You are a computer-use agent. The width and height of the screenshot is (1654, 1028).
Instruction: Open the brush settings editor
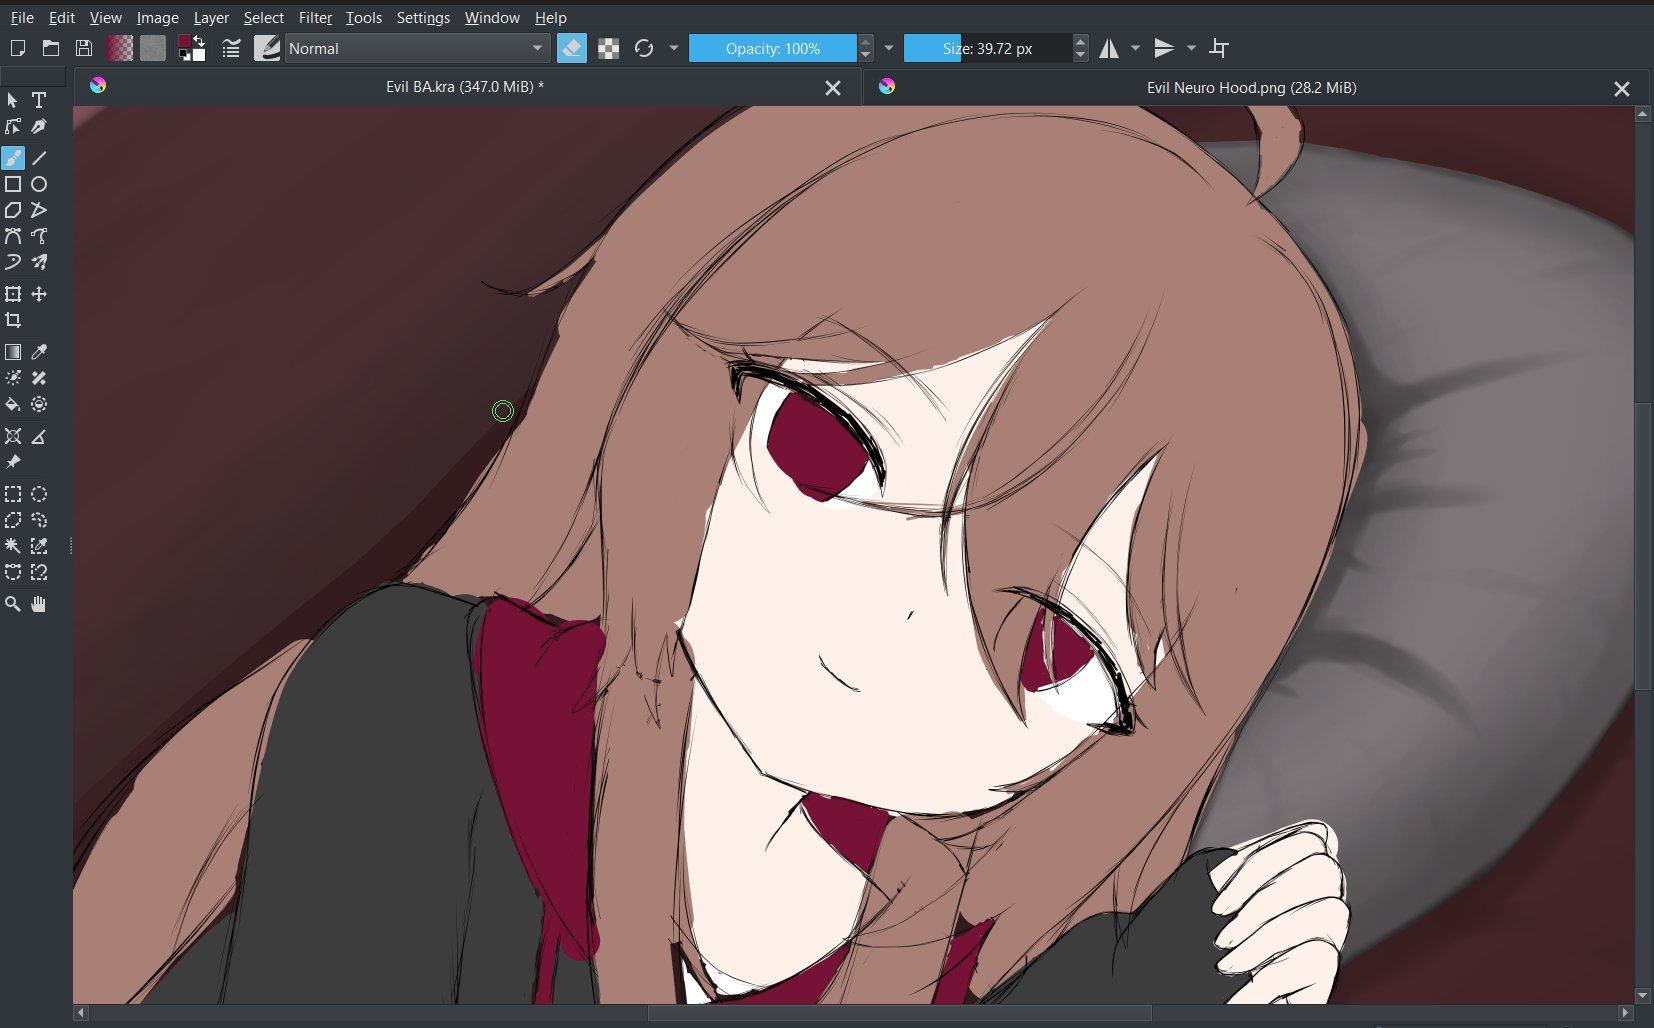[x=231, y=48]
